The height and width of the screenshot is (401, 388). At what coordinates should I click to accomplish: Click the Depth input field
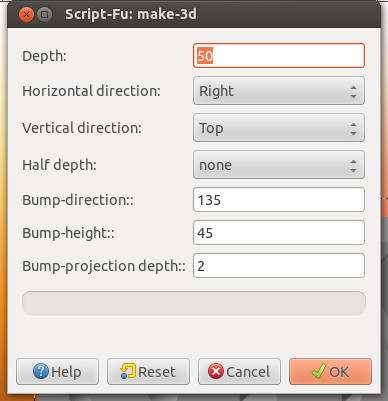[279, 56]
